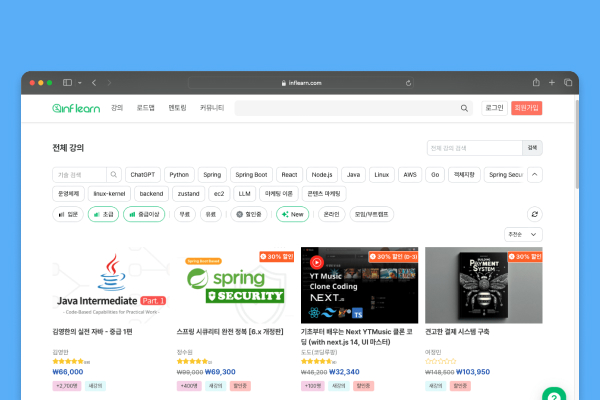The height and width of the screenshot is (400, 600).
Task: Open the 커뮤니티 menu
Action: [x=212, y=107]
